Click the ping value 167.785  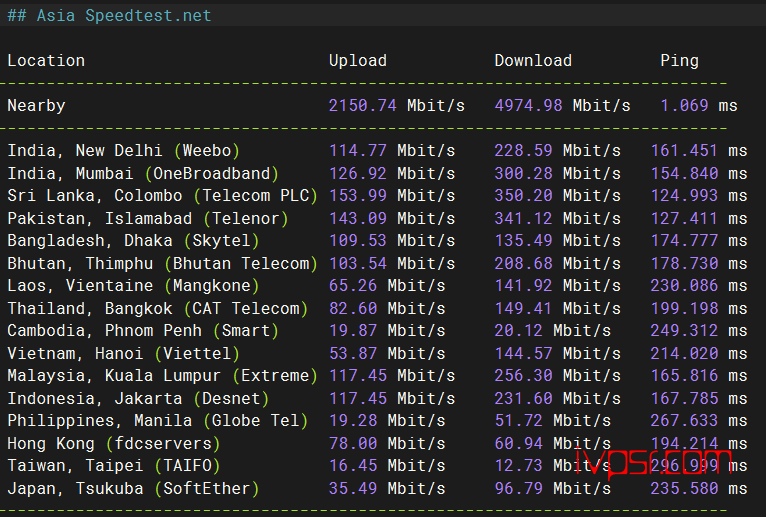(x=684, y=399)
